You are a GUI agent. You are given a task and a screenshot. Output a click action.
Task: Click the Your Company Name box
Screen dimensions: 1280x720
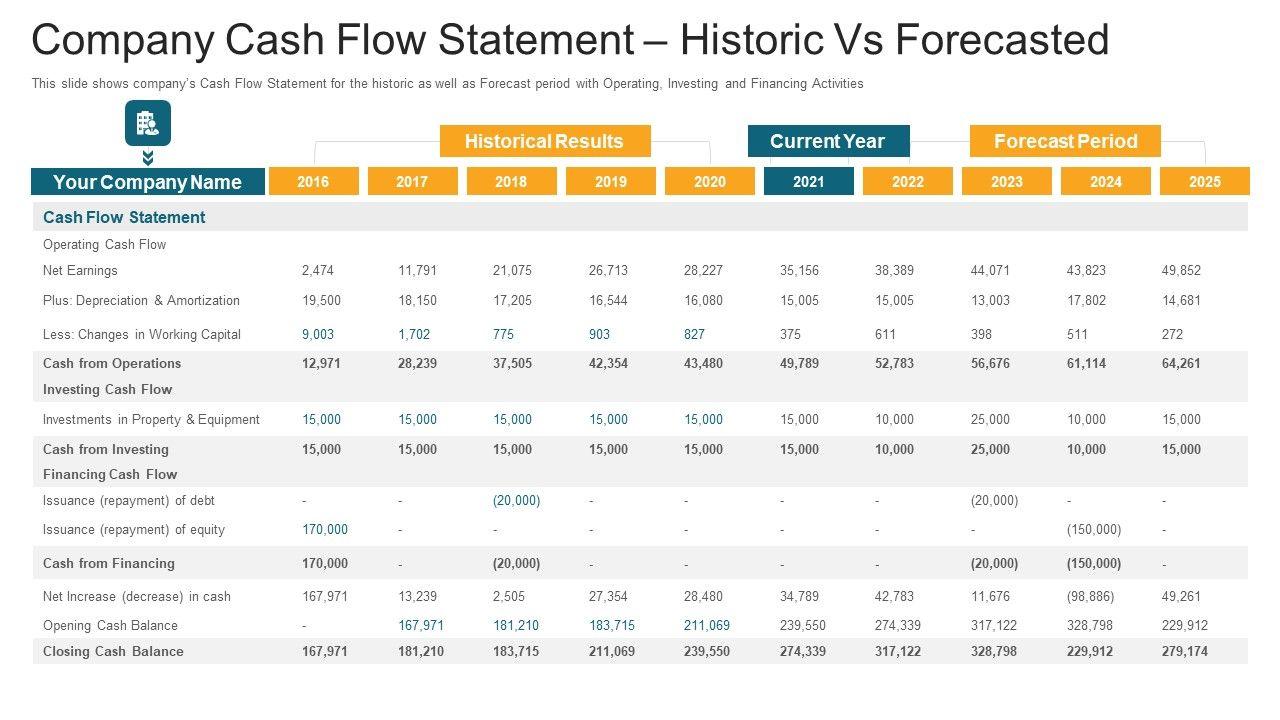pyautogui.click(x=148, y=182)
